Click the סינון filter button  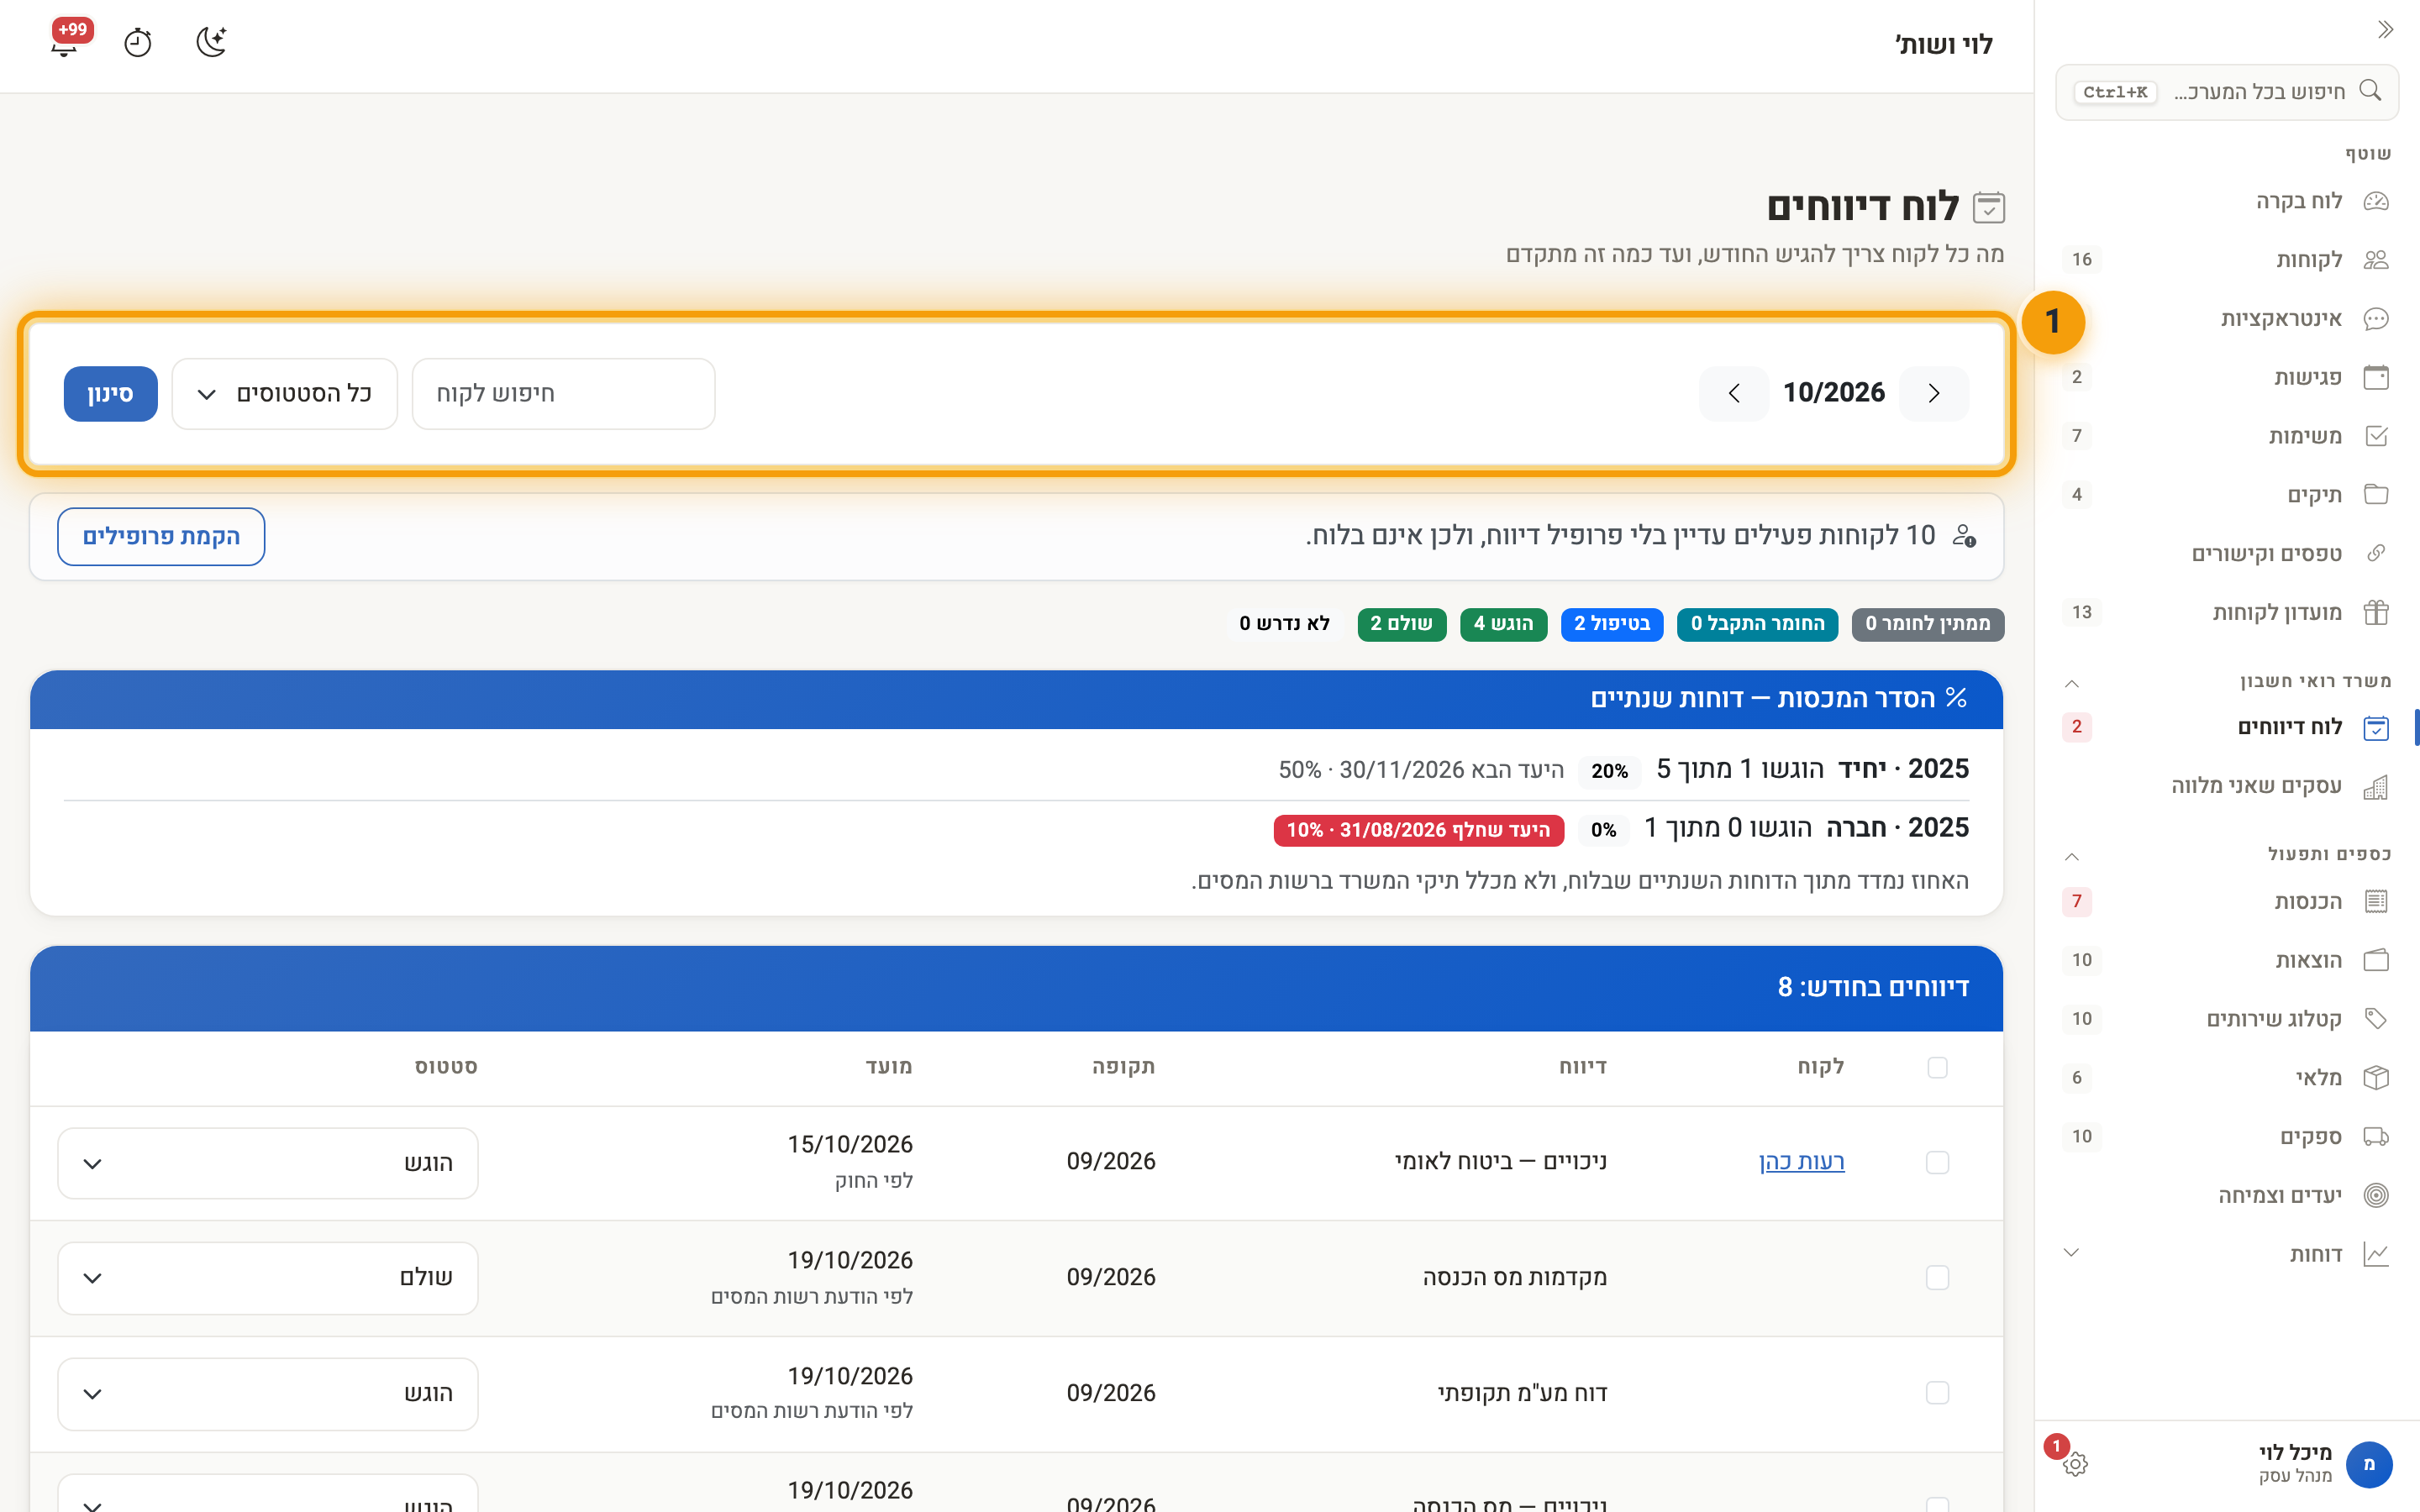tap(111, 394)
